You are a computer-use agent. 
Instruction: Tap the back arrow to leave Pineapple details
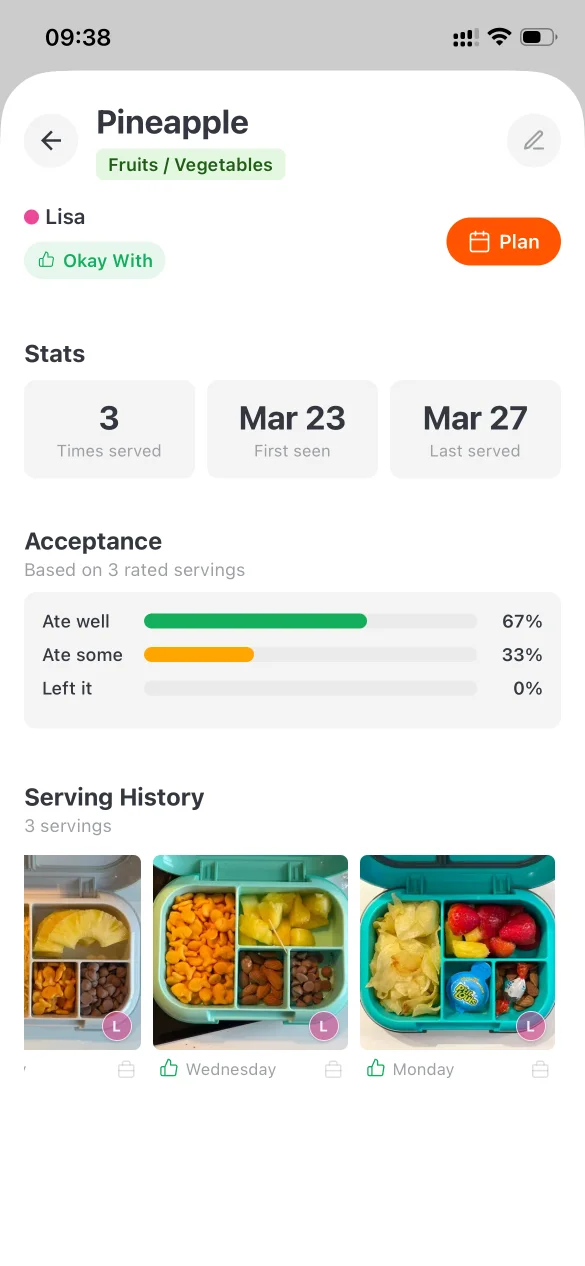point(50,140)
